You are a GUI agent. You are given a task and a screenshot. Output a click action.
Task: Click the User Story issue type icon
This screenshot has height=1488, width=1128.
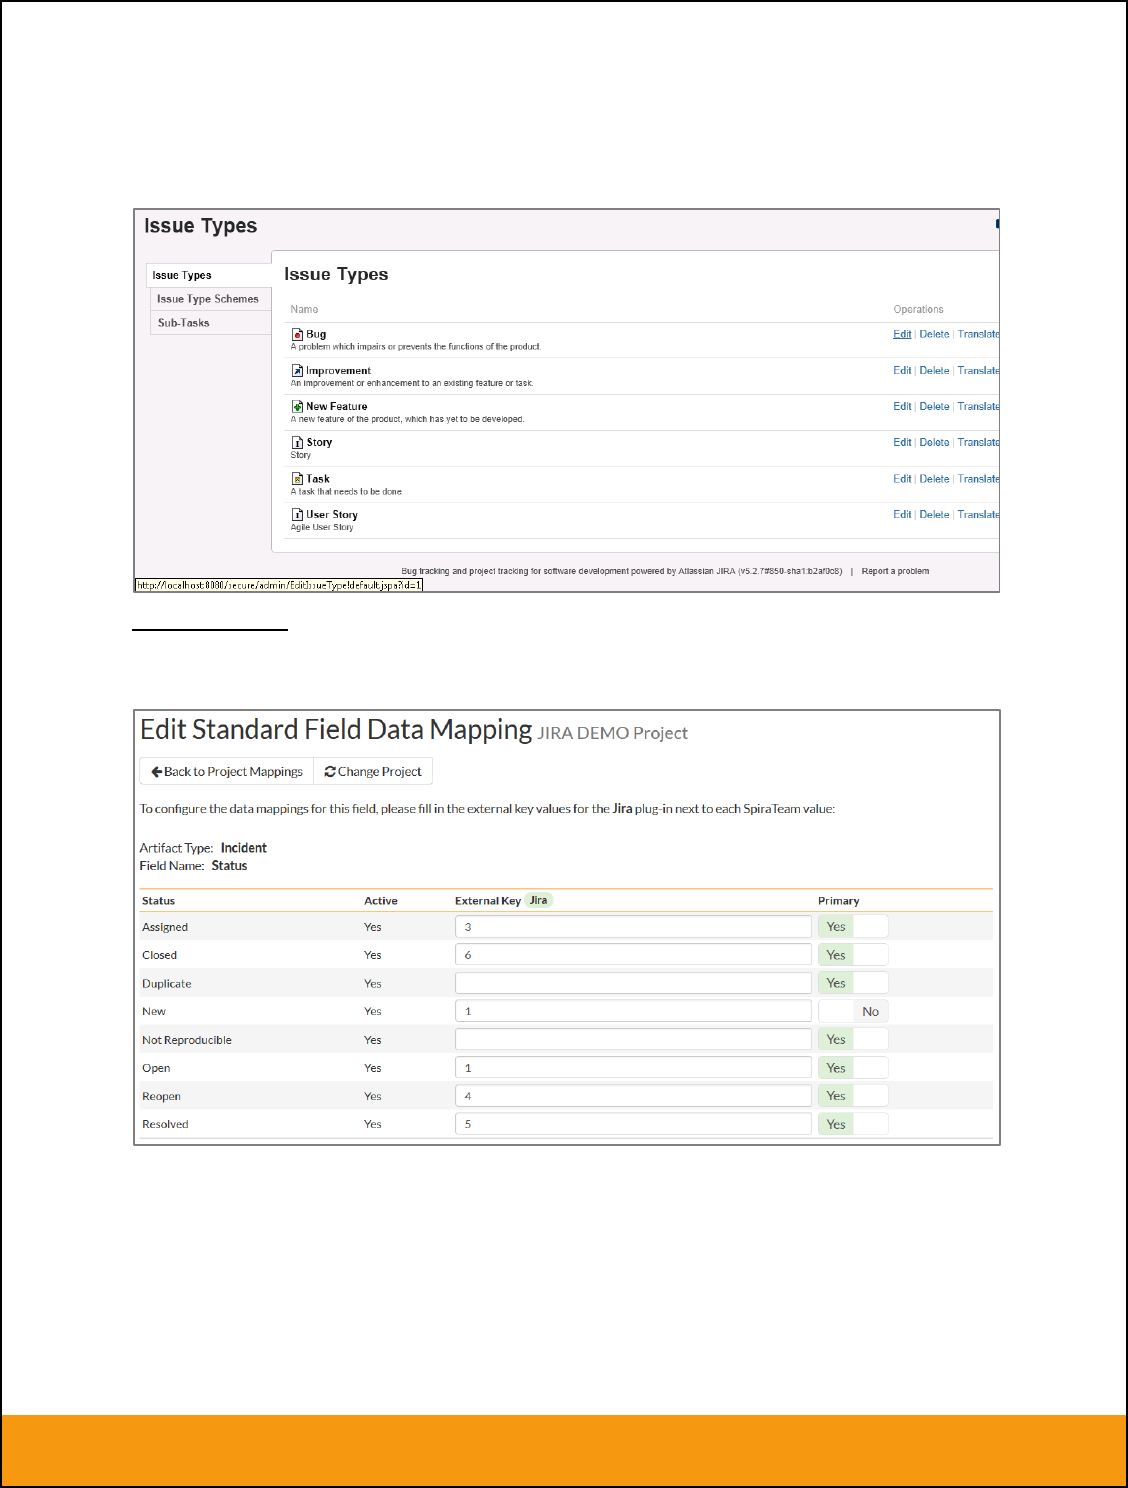(x=297, y=515)
